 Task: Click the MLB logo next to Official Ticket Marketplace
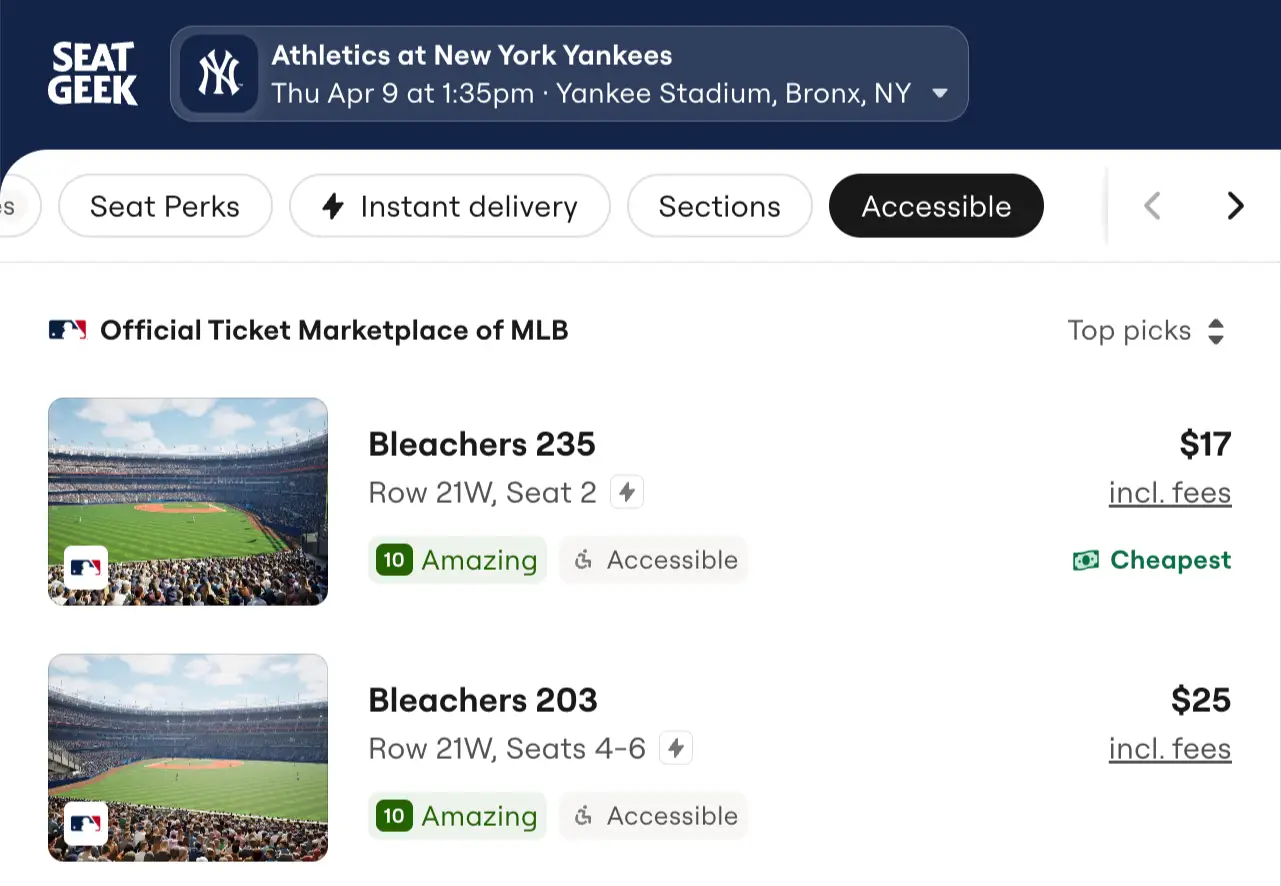click(66, 329)
